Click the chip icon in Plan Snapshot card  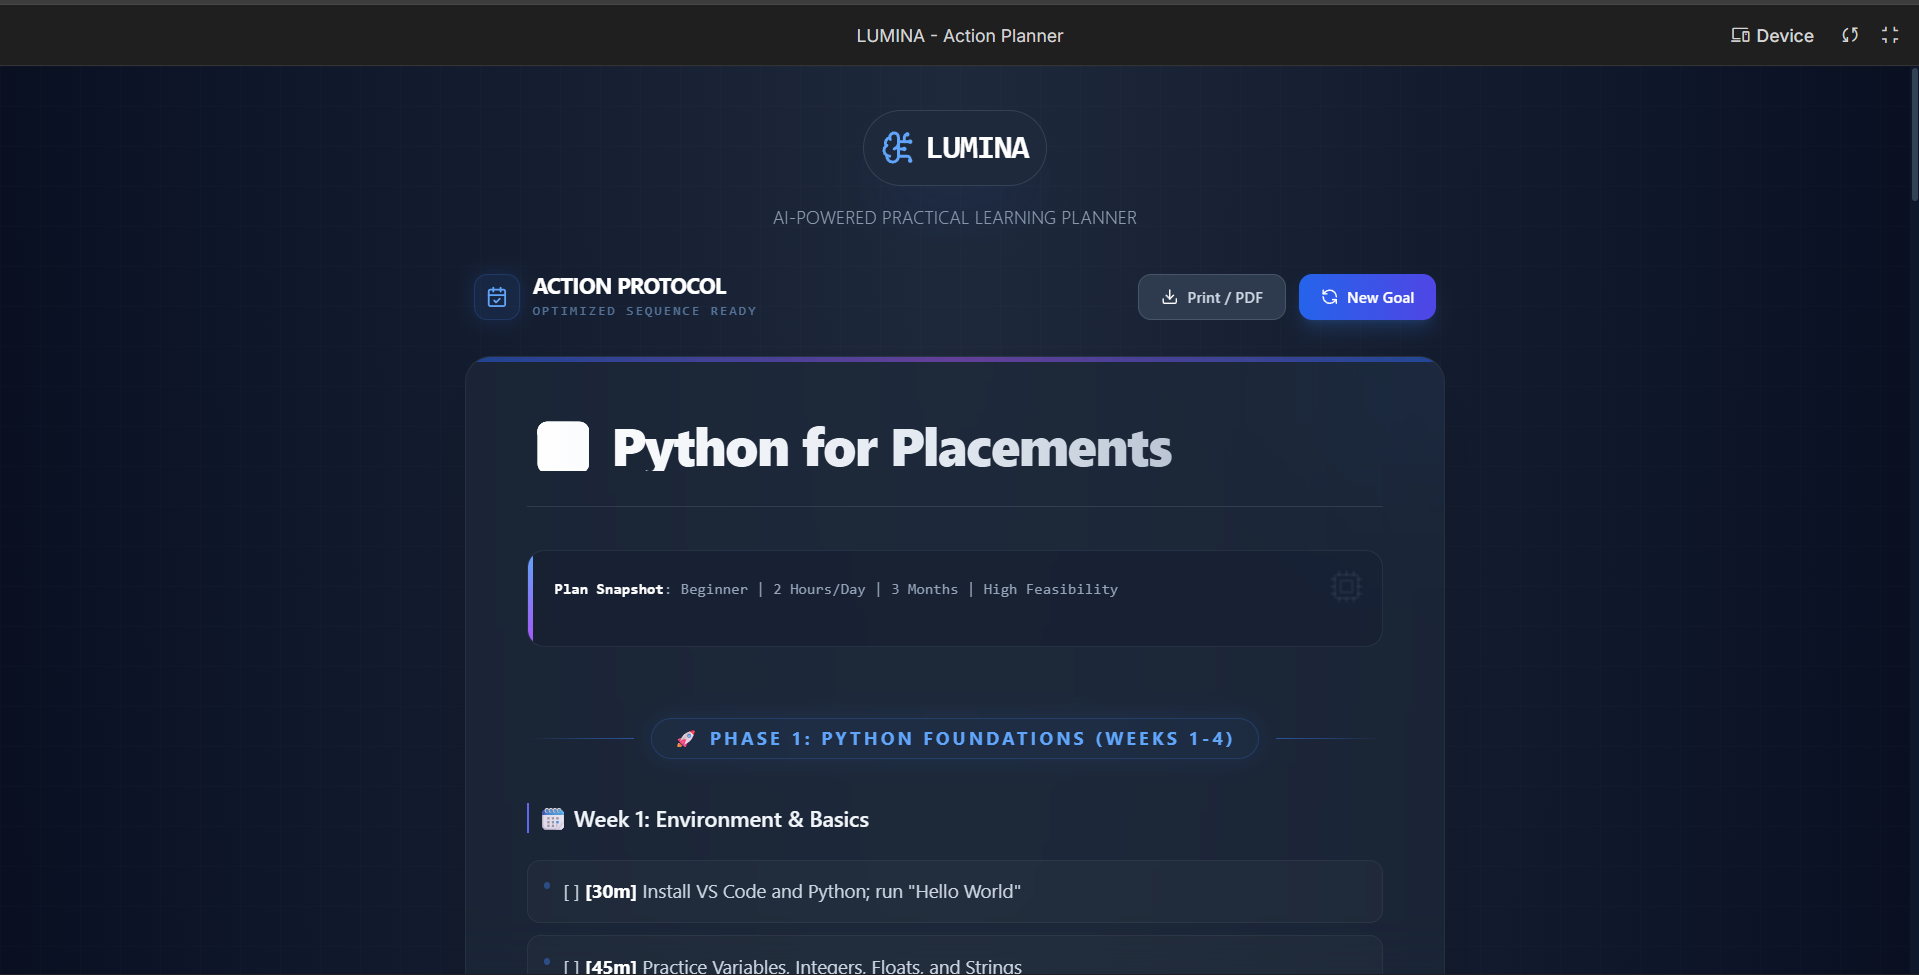(x=1346, y=587)
